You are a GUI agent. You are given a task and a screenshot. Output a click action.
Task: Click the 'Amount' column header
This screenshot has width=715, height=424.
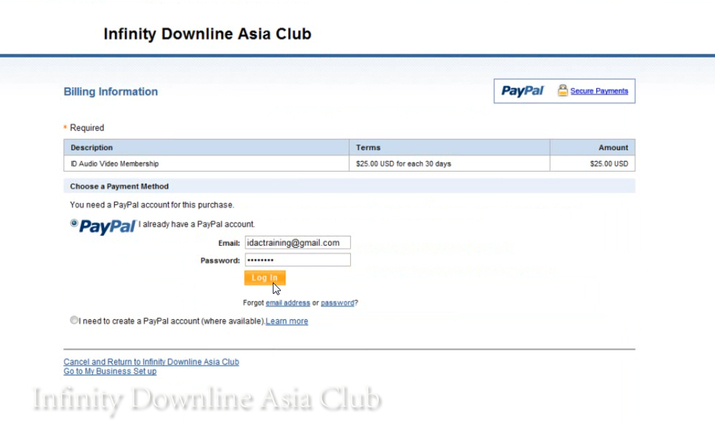pyautogui.click(x=593, y=148)
